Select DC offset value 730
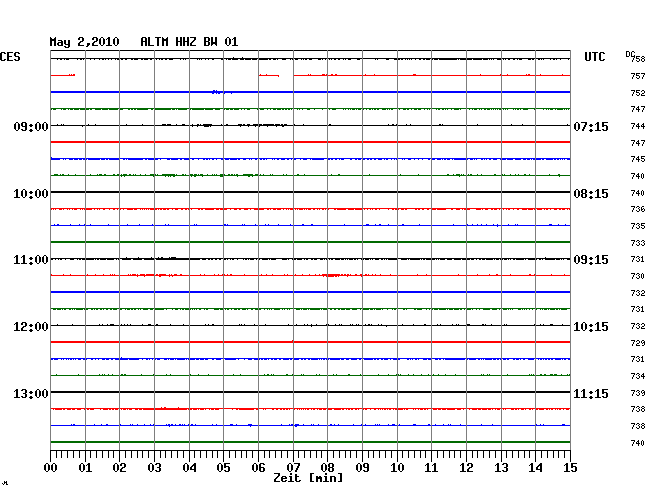Viewport: 650px width, 494px height. 638,276
